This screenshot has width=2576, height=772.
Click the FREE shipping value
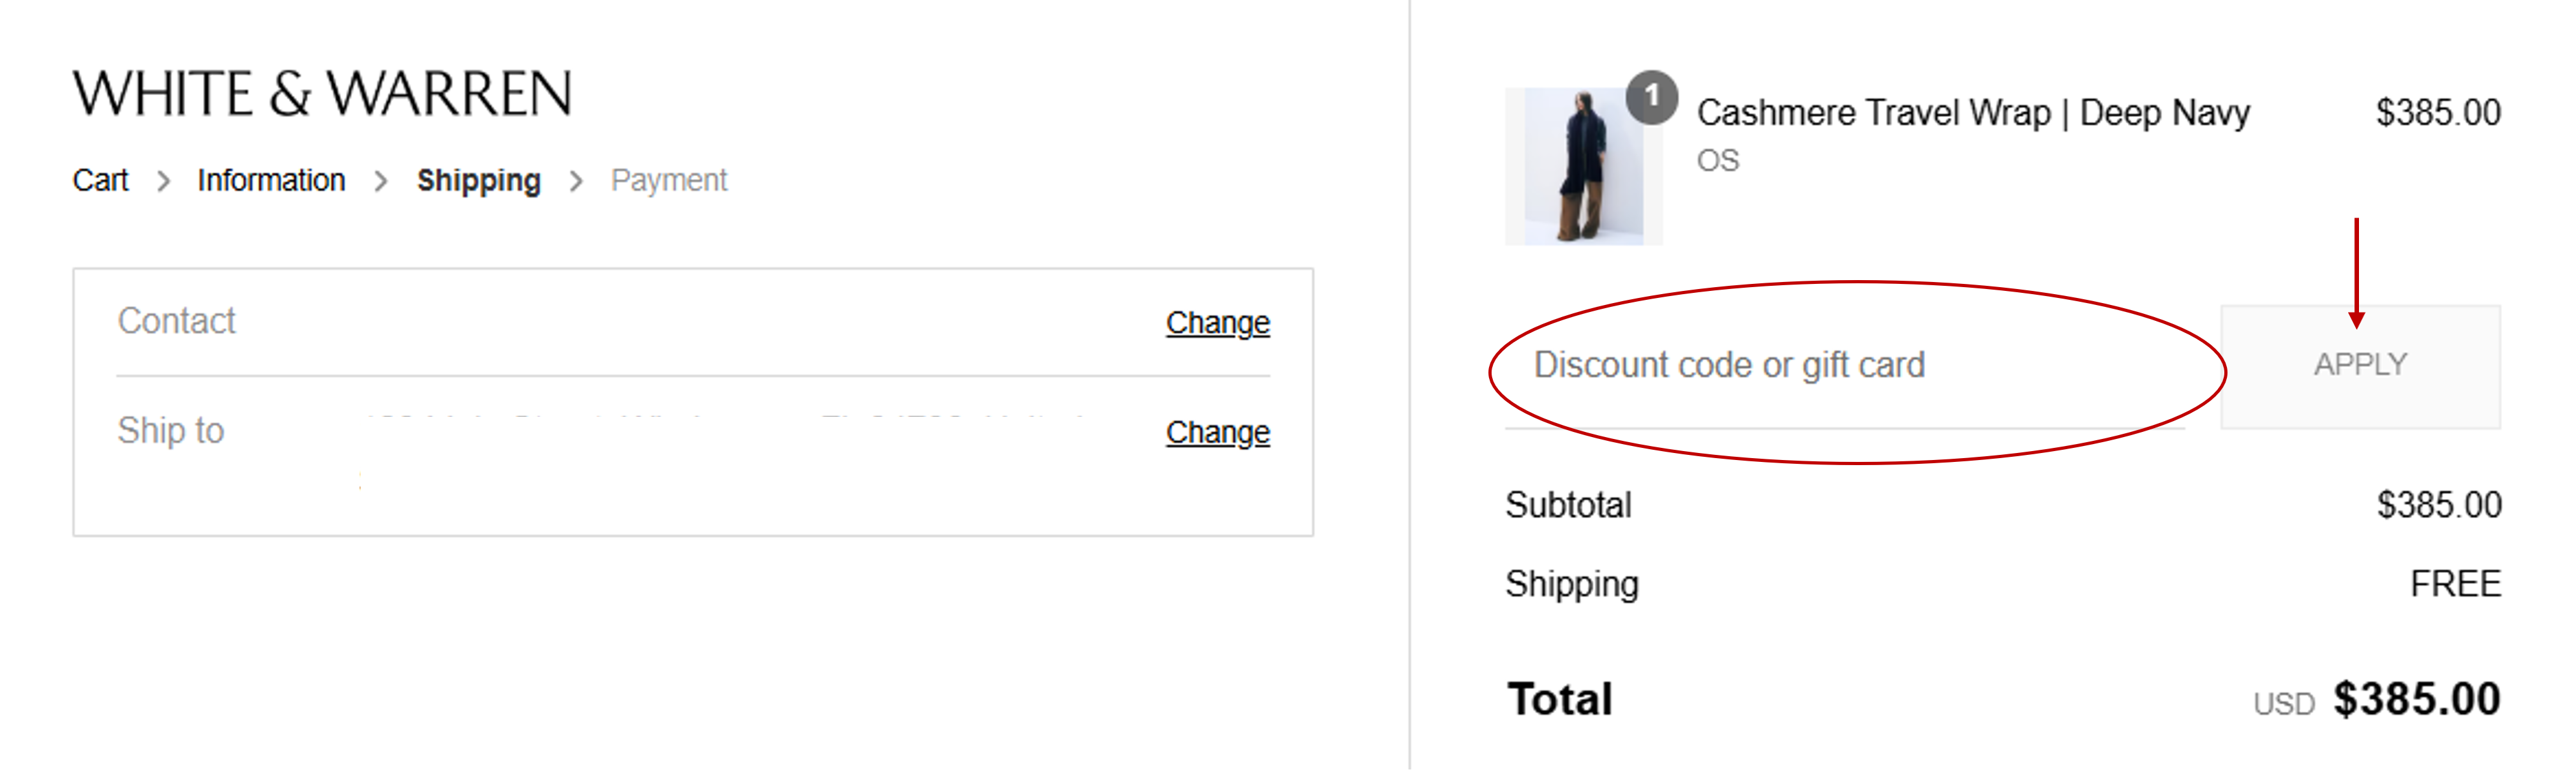pos(2455,584)
